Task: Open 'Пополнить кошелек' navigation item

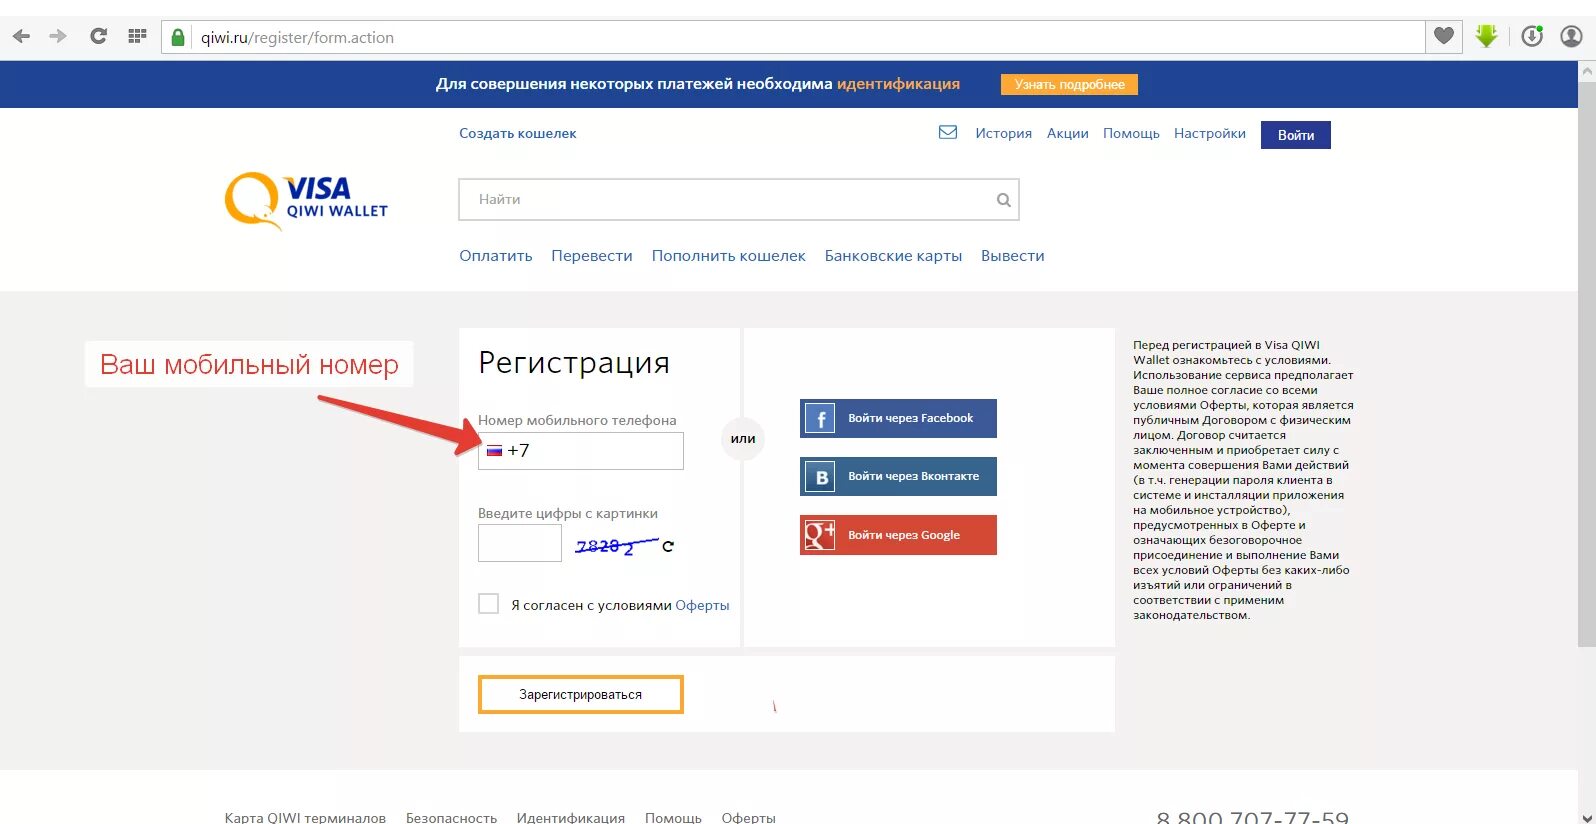Action: point(728,256)
